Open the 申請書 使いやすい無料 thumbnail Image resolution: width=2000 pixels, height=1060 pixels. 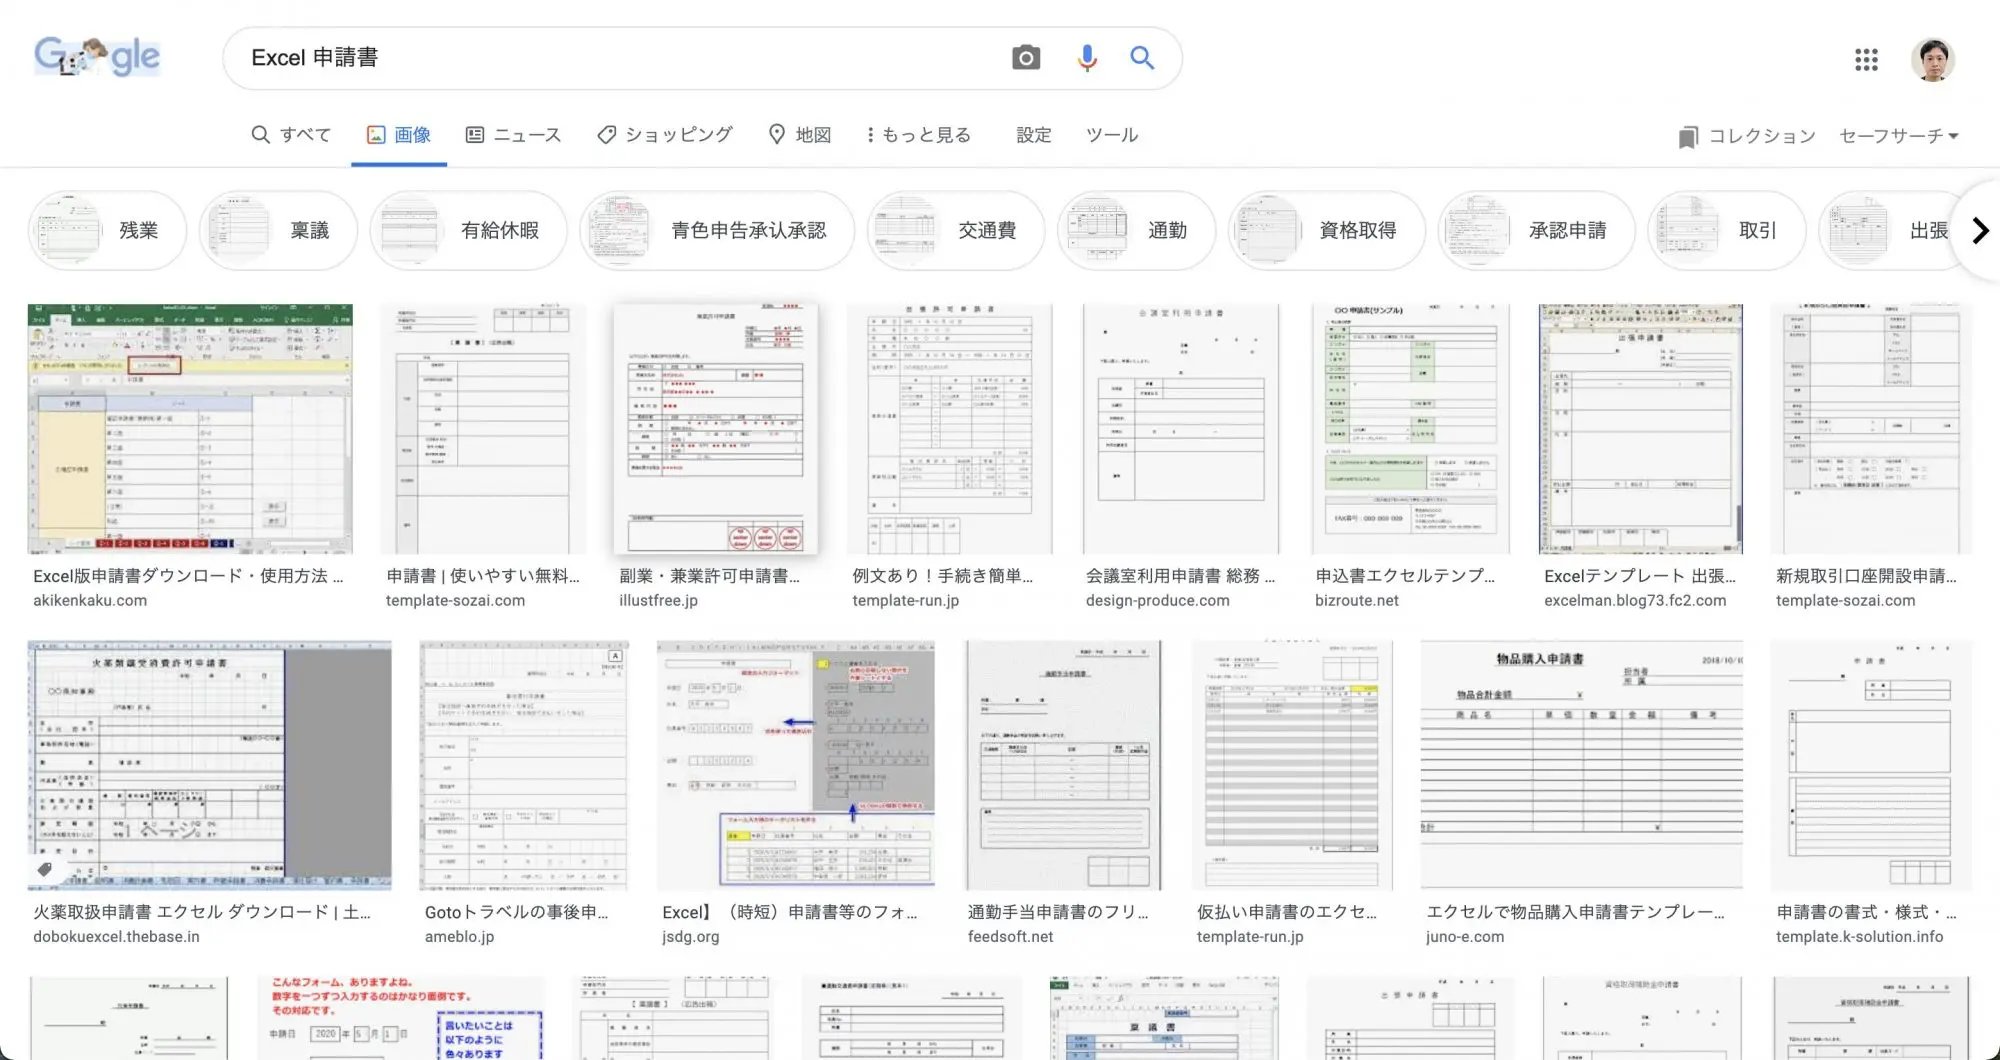pyautogui.click(x=483, y=429)
